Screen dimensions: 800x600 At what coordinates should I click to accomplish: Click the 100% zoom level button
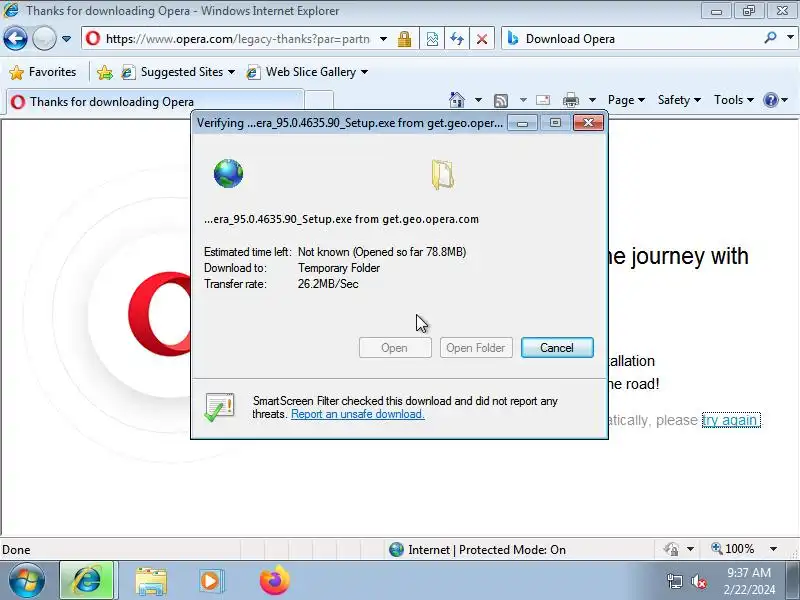[733, 549]
